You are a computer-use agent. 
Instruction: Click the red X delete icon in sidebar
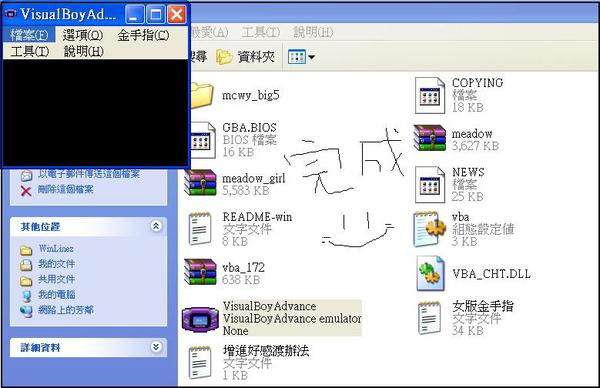pos(26,191)
